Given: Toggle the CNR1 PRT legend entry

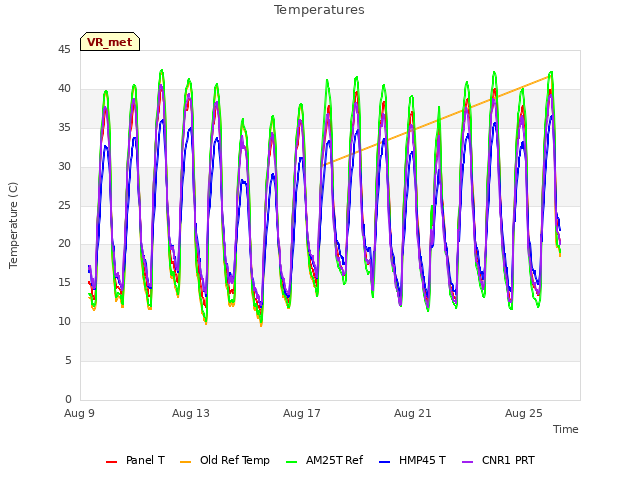Looking at the screenshot, I should 498,460.
